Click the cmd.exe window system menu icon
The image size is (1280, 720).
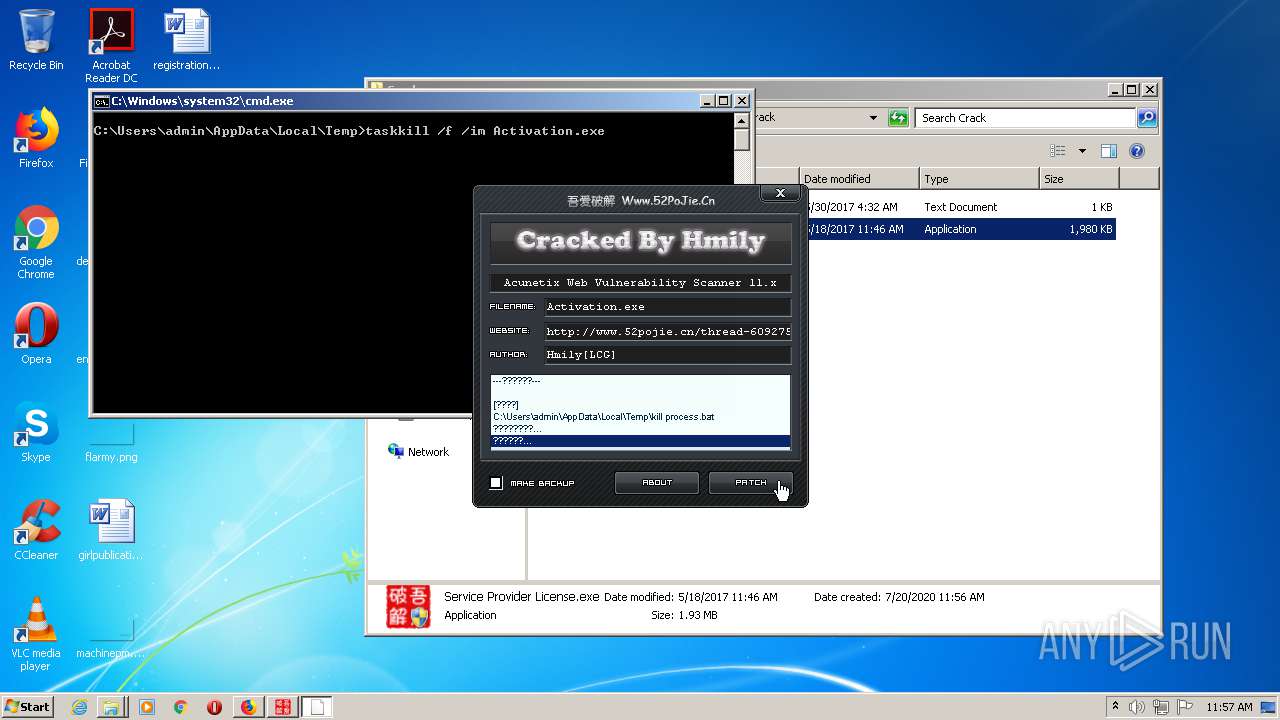click(101, 101)
